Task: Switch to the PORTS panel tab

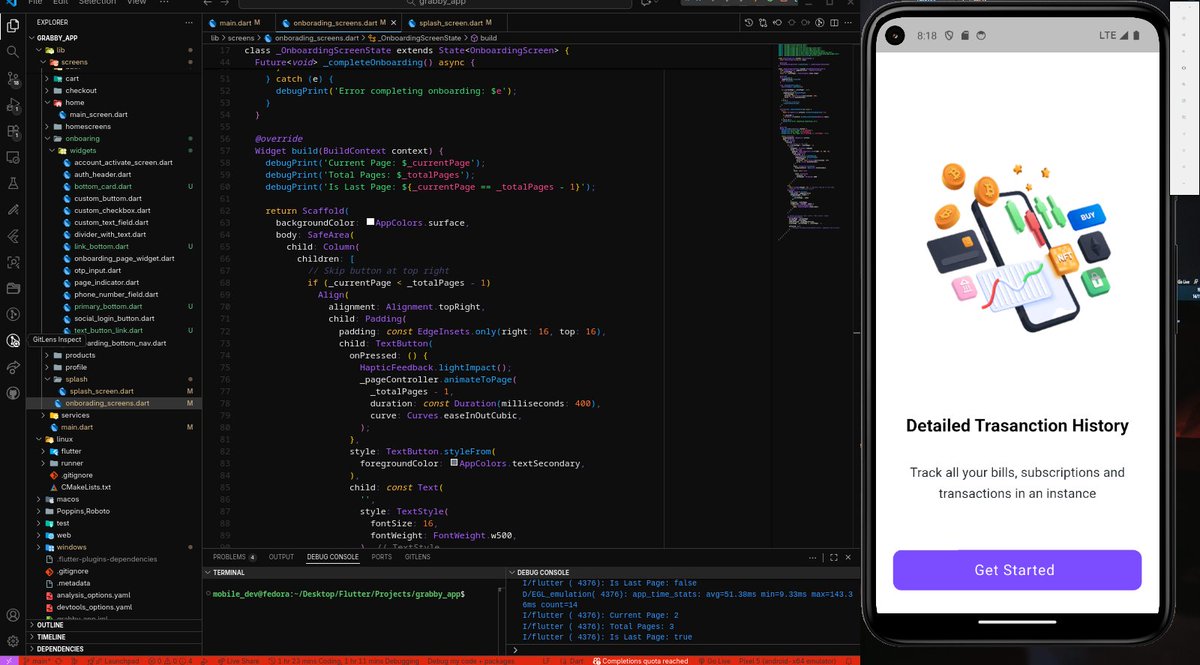Action: (381, 557)
